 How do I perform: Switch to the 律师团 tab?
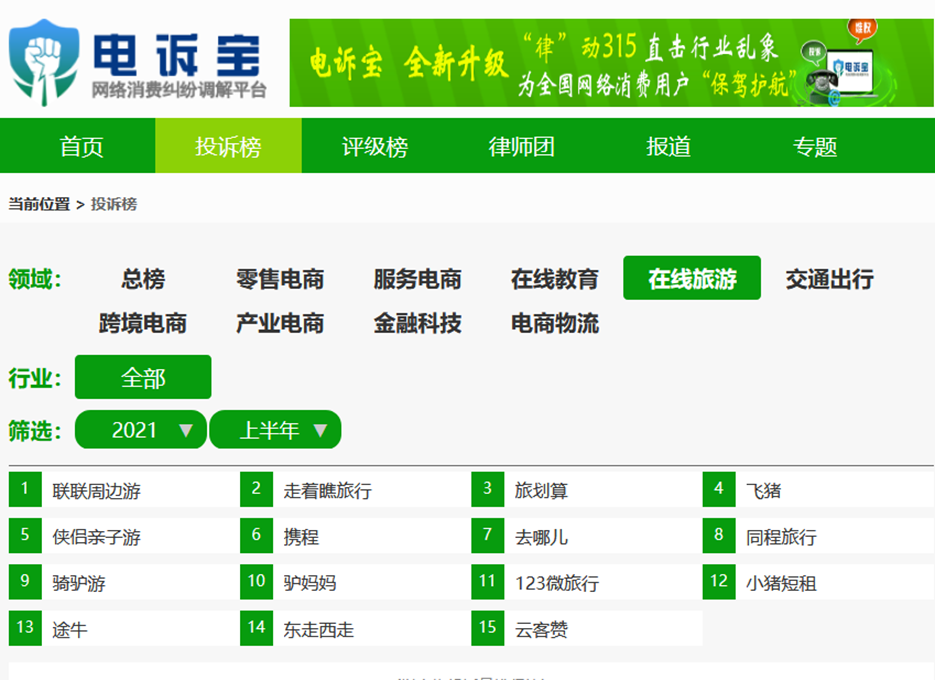521,146
